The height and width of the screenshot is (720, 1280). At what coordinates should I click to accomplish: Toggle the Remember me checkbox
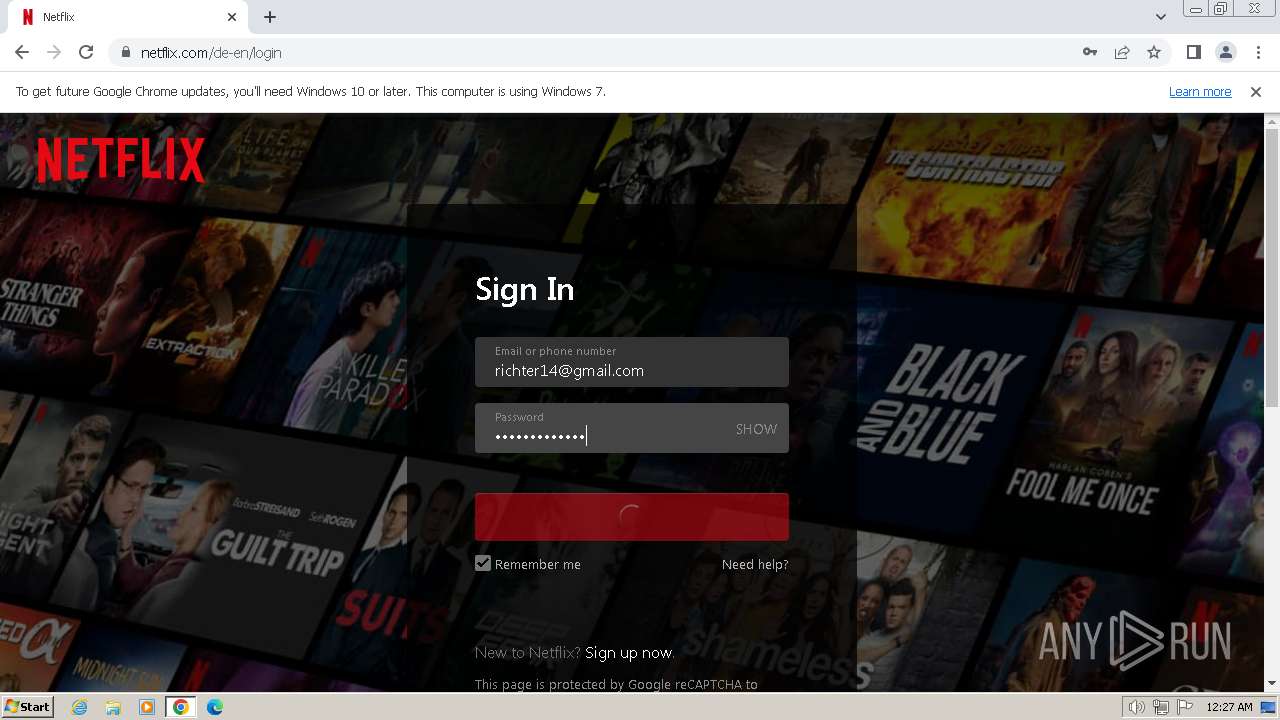pyautogui.click(x=483, y=563)
